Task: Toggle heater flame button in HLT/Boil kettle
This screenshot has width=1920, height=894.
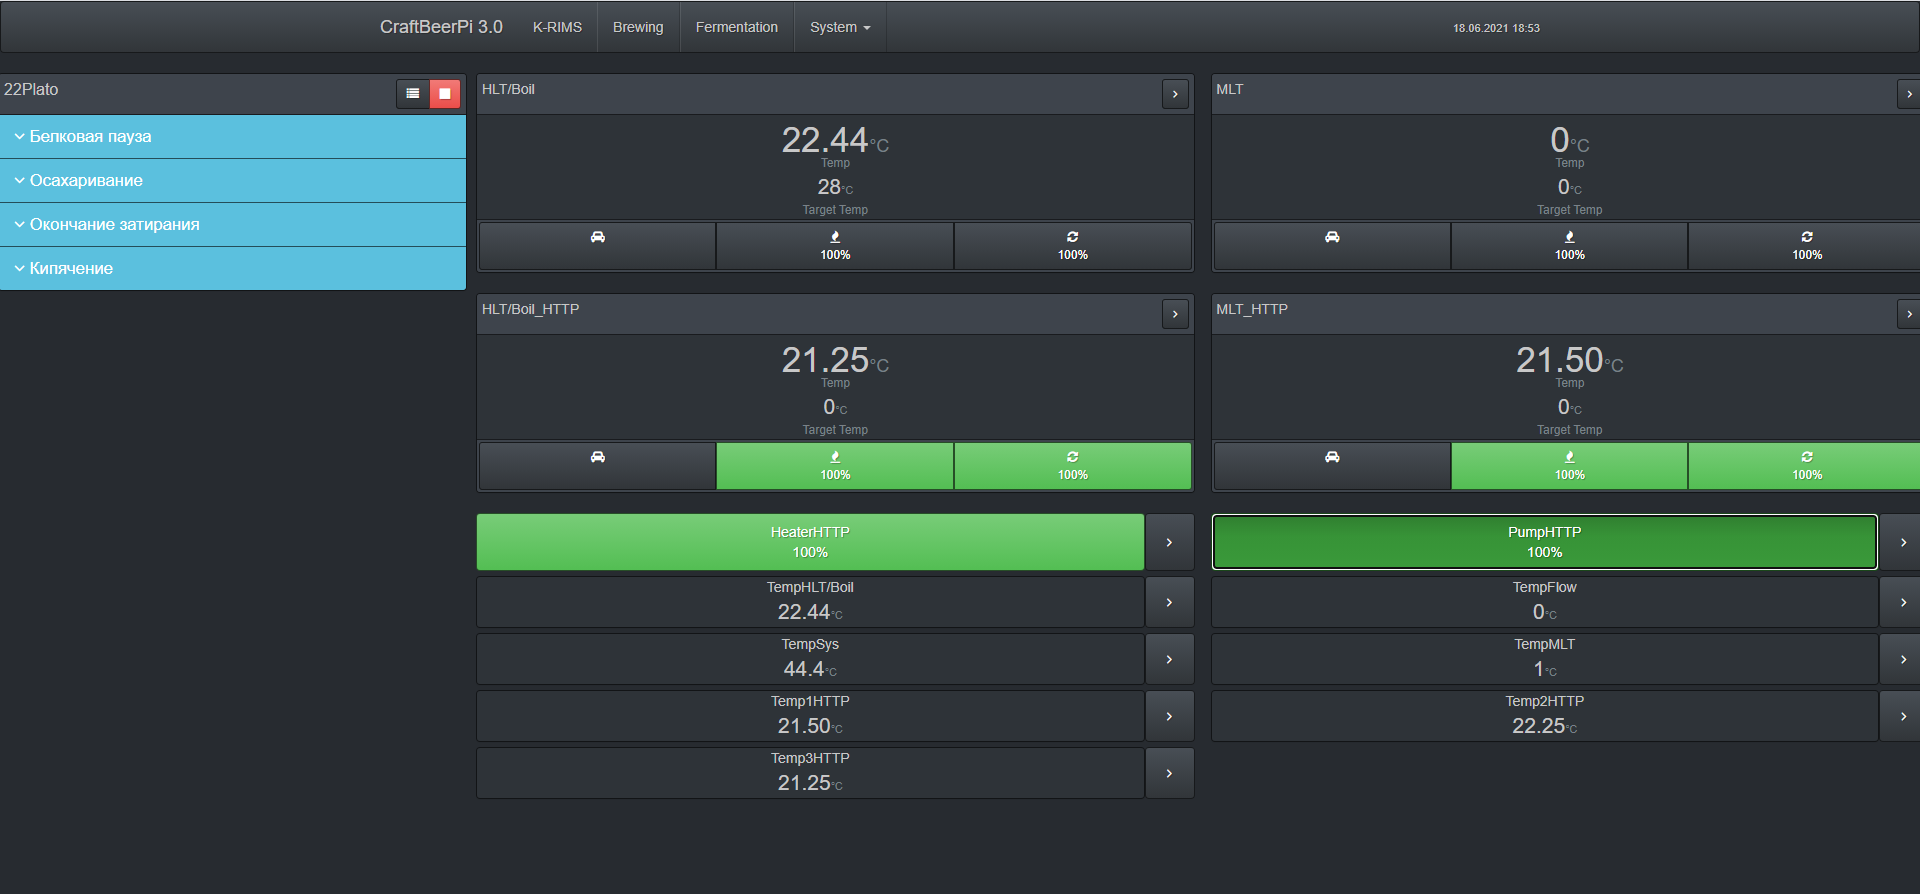Action: point(835,246)
